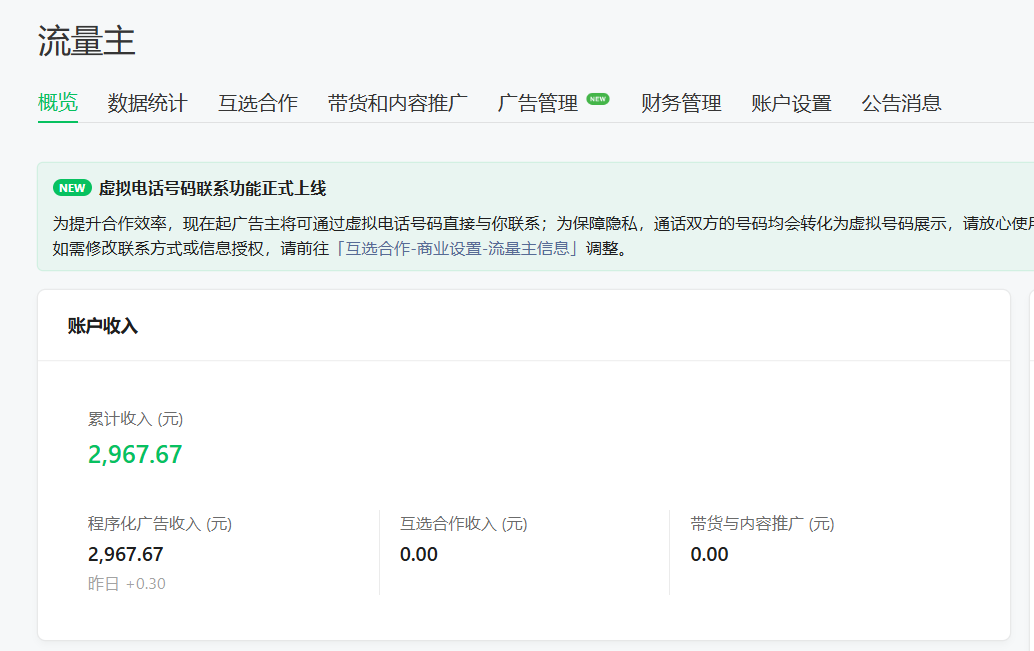
Task: View the 公告消息 tab
Action: pos(901,103)
